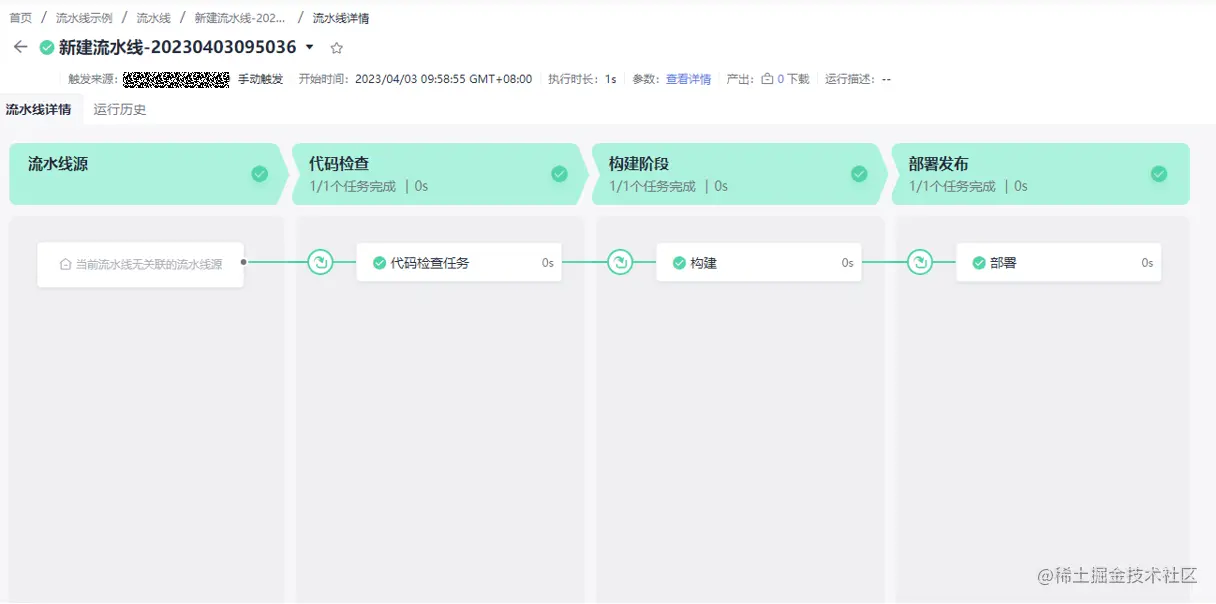Open 流水线示例 breadcrumb
Viewport: 1216px width, 604px height.
point(84,18)
